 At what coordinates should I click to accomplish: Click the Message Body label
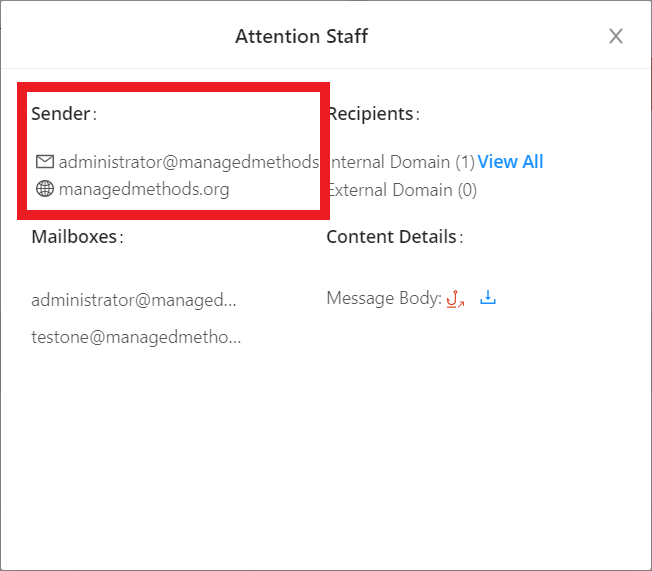click(x=383, y=298)
